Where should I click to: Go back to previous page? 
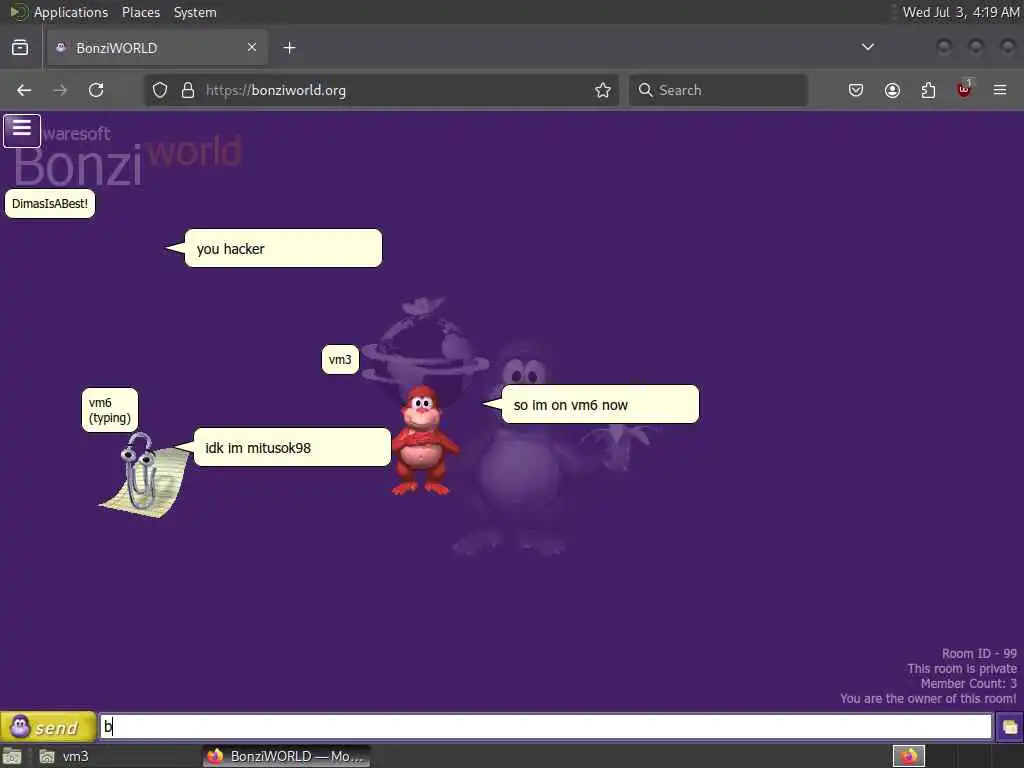pos(24,90)
